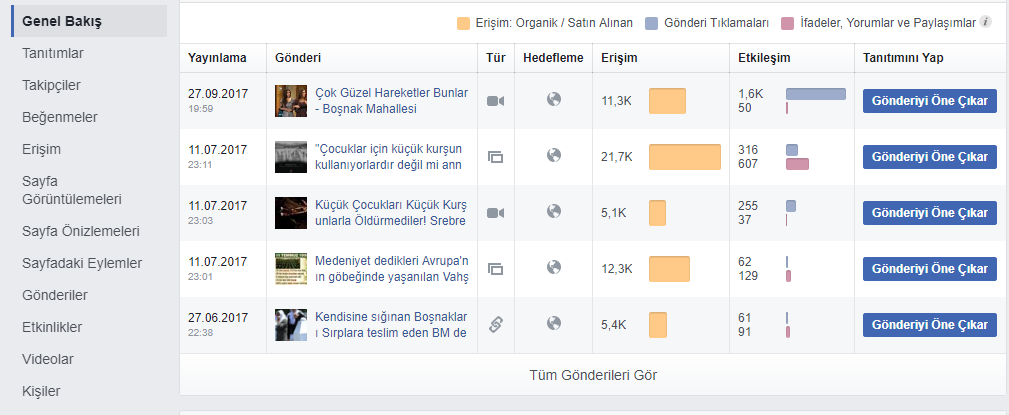Image resolution: width=1009 pixels, height=415 pixels.
Task: Click globe targeting icon for 27.06.2017 post
Action: [553, 322]
